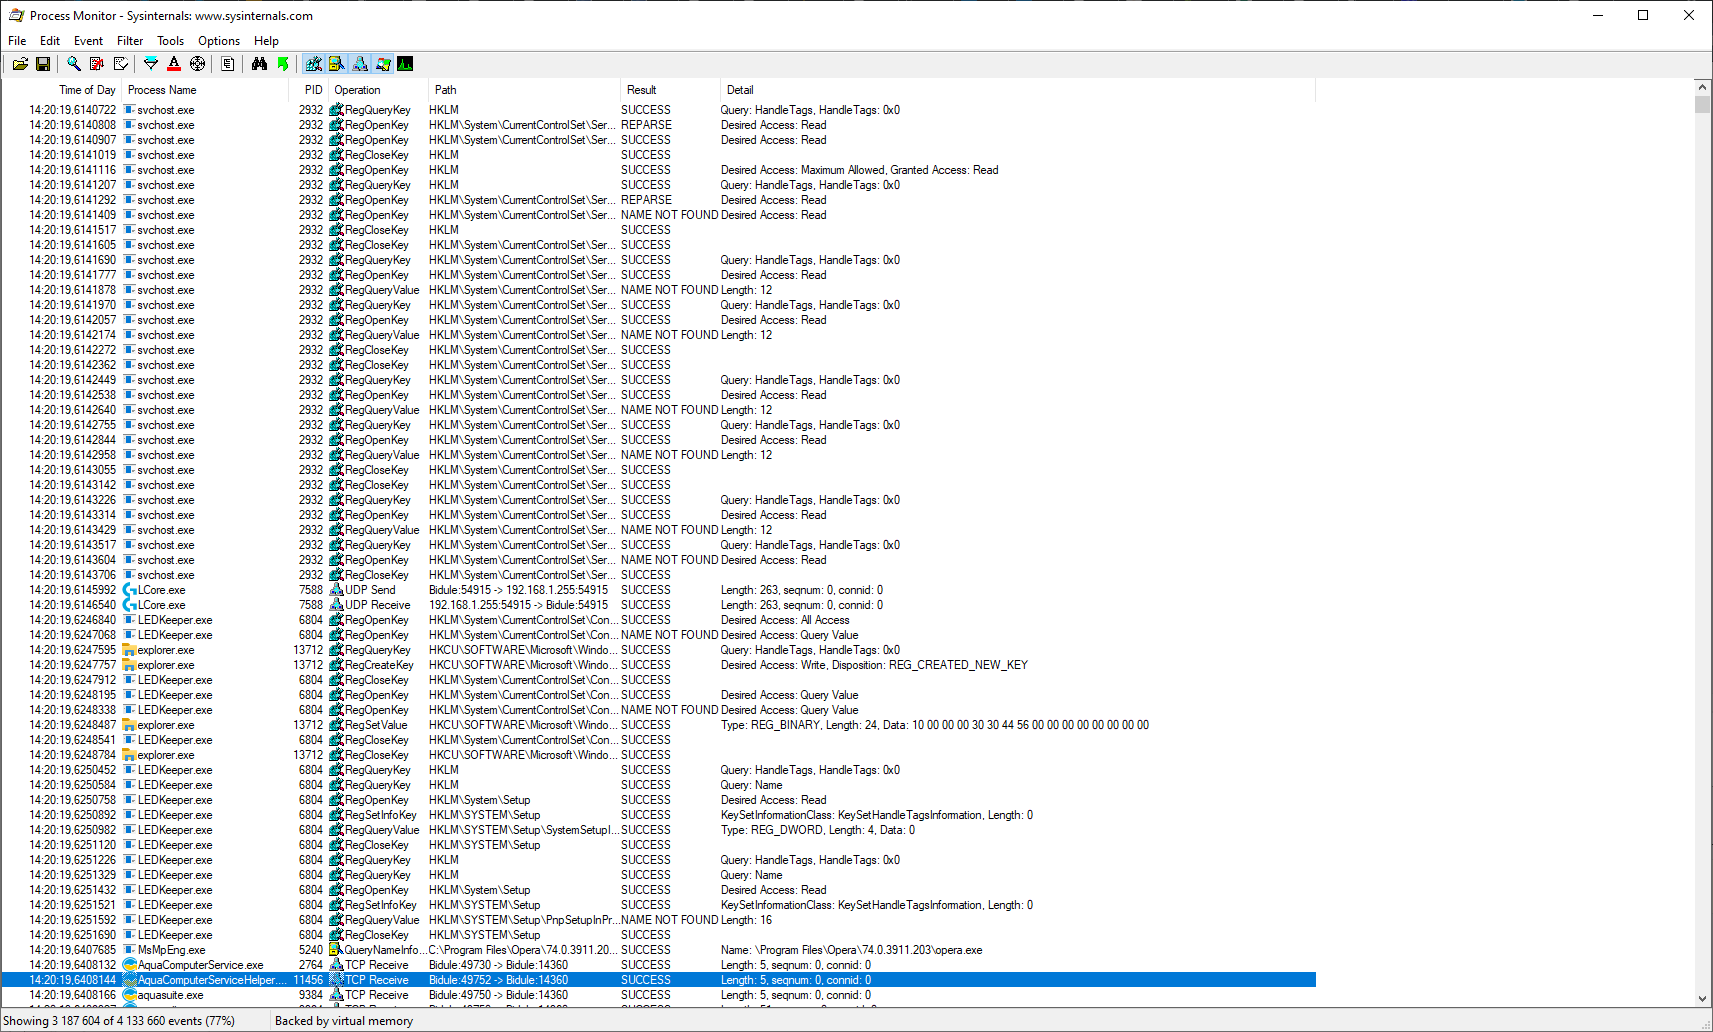Image resolution: width=1713 pixels, height=1032 pixels.
Task: Click the Time of Day column header
Action: (62, 90)
